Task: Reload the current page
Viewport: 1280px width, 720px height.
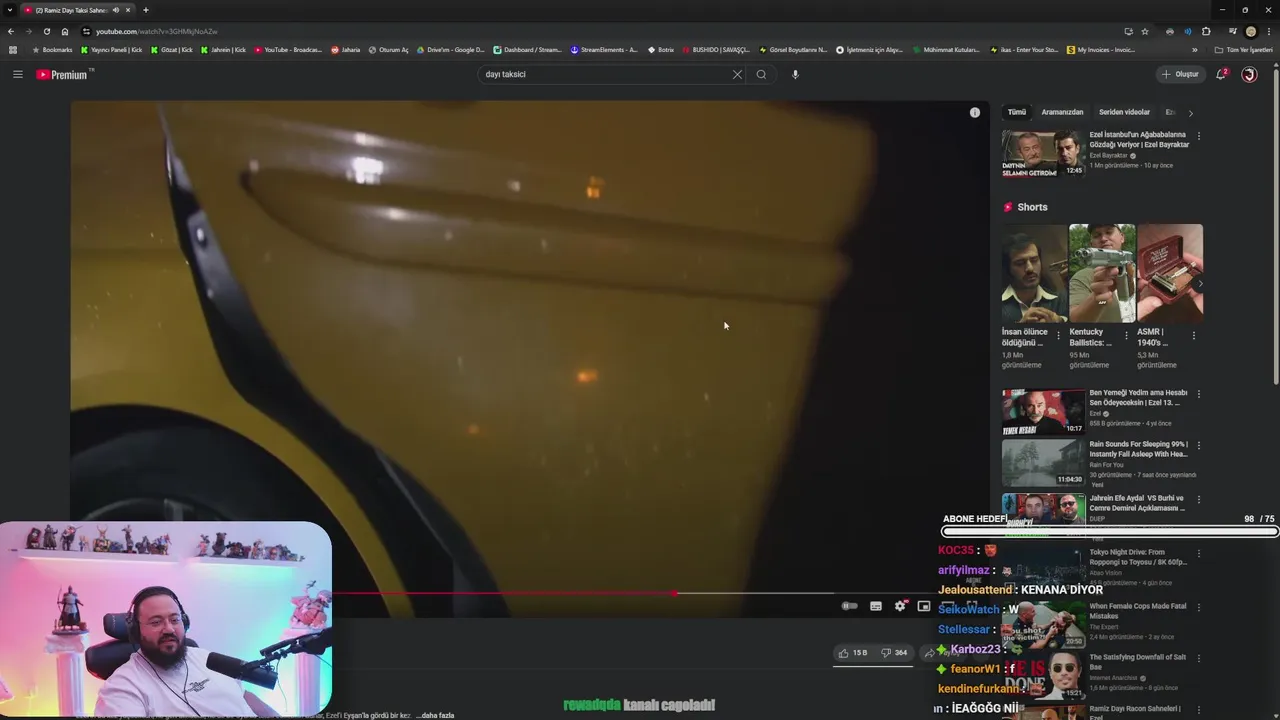Action: tap(46, 31)
